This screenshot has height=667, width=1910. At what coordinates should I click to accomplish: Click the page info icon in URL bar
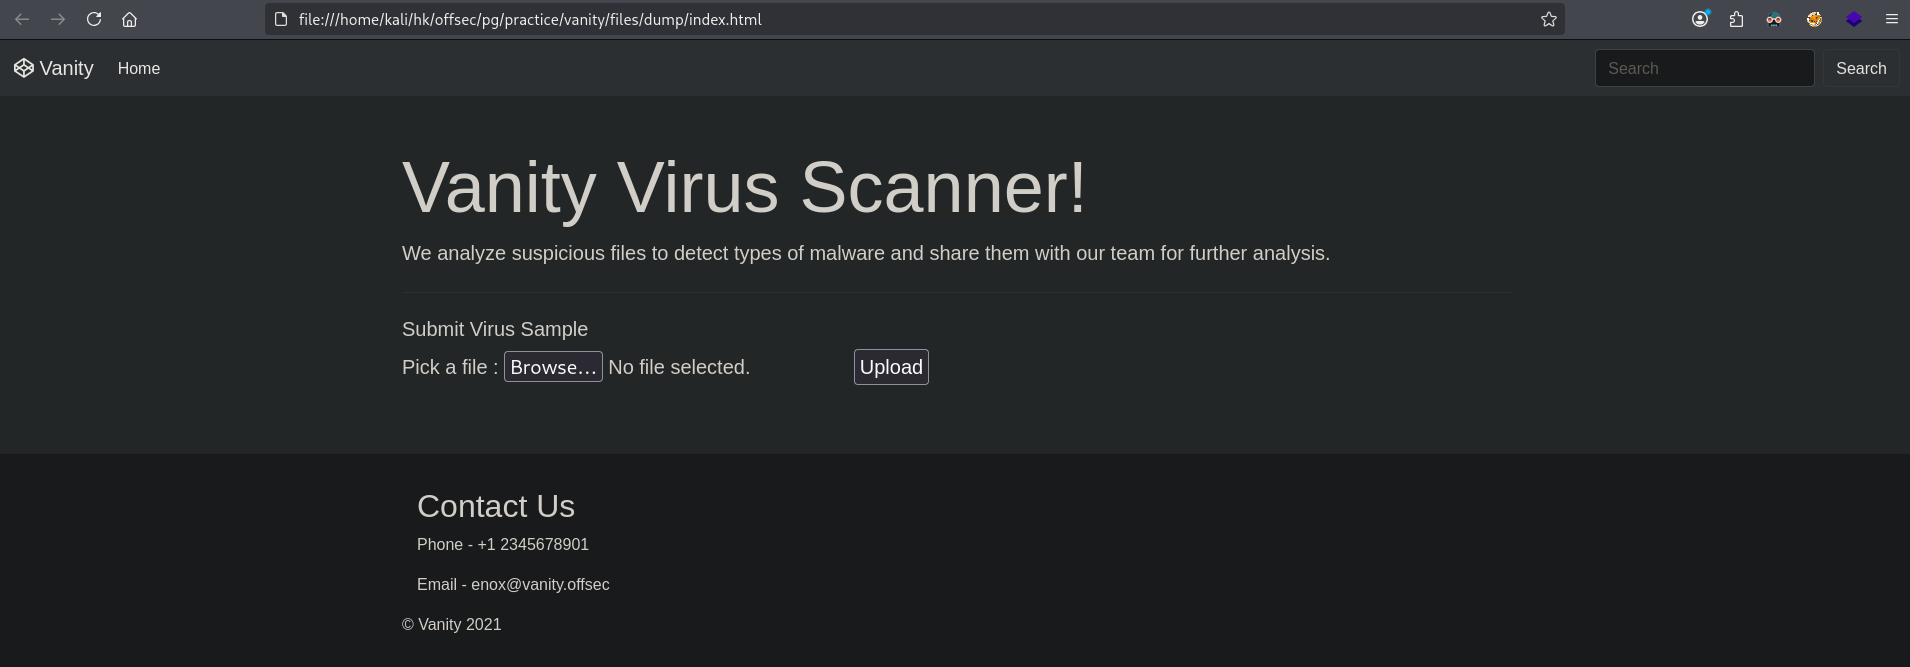pyautogui.click(x=281, y=19)
